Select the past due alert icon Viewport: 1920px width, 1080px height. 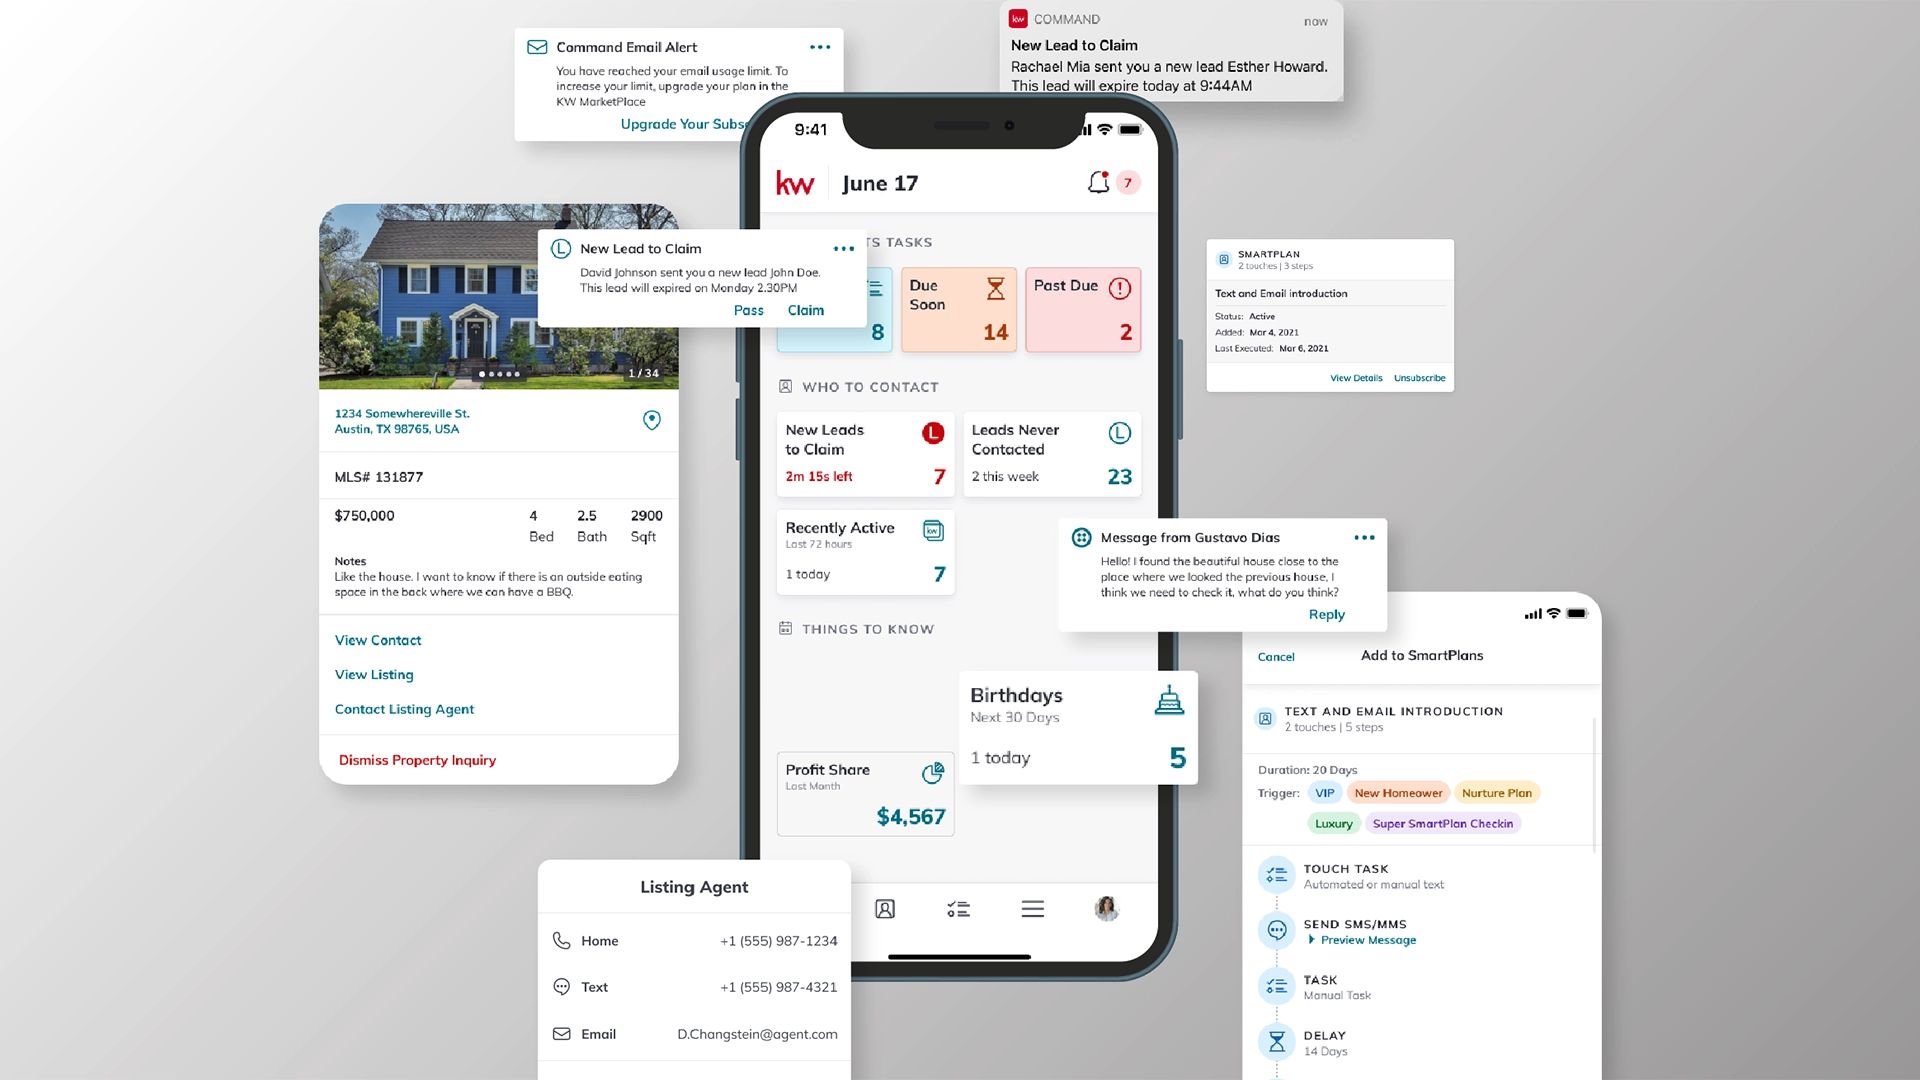click(1121, 287)
